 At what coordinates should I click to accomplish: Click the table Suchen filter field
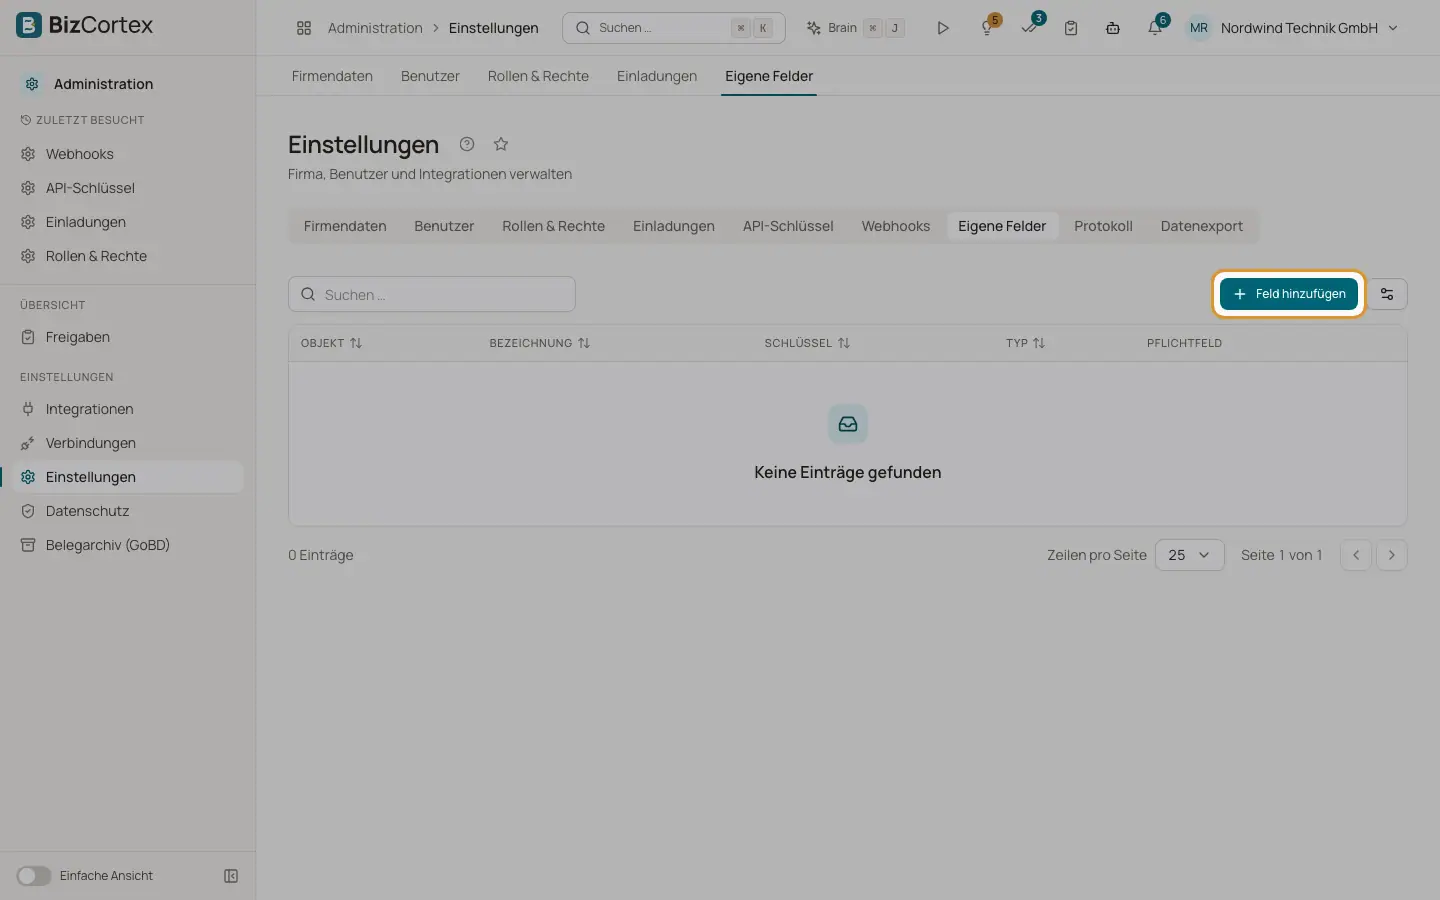[x=432, y=294]
